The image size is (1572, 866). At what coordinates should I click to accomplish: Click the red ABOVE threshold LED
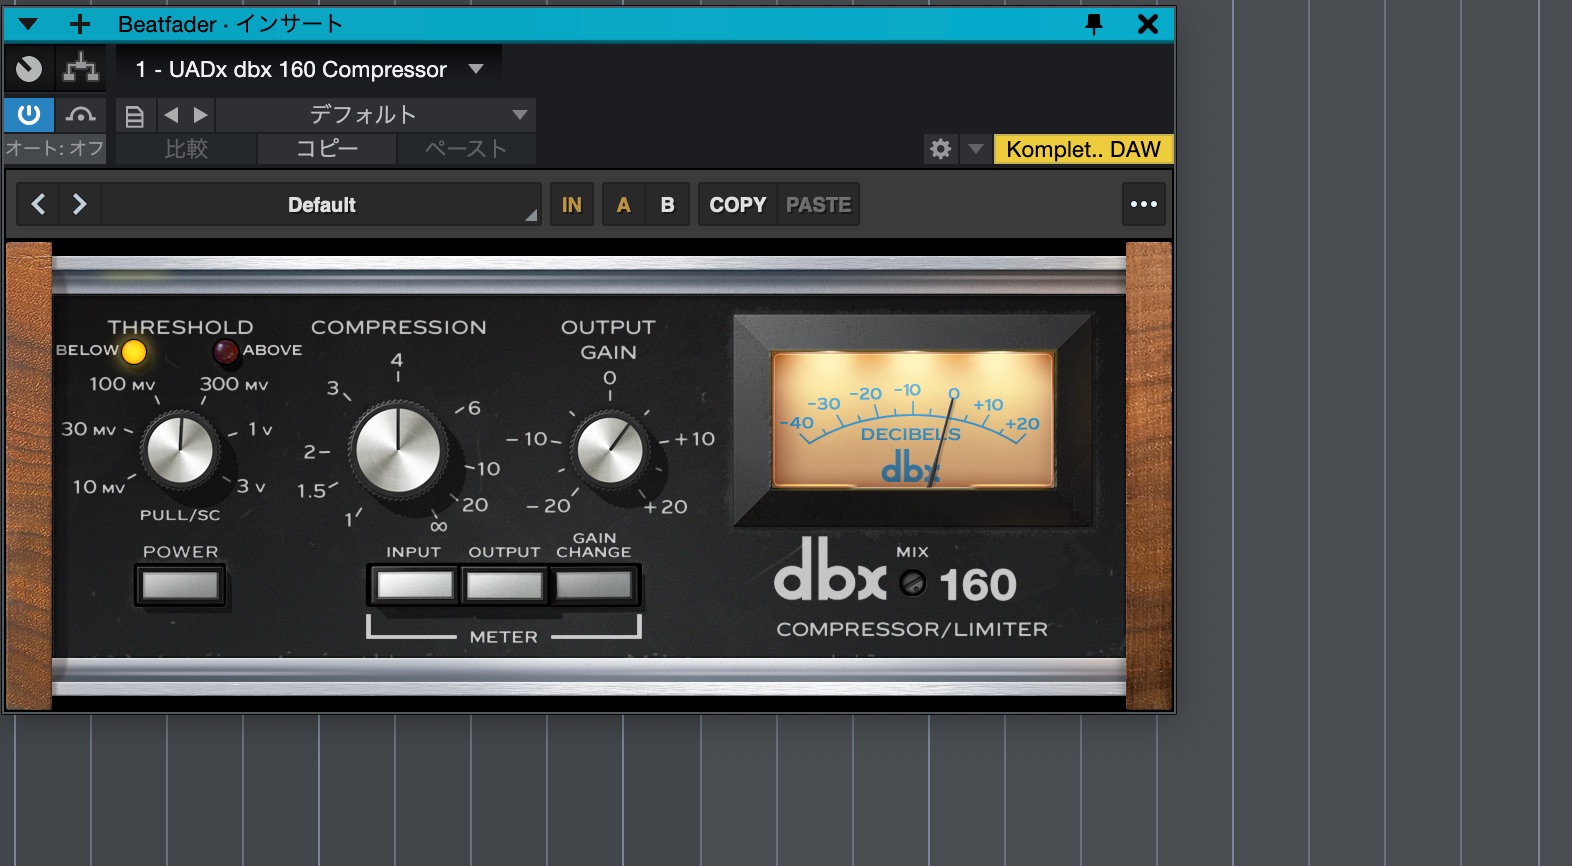click(225, 351)
